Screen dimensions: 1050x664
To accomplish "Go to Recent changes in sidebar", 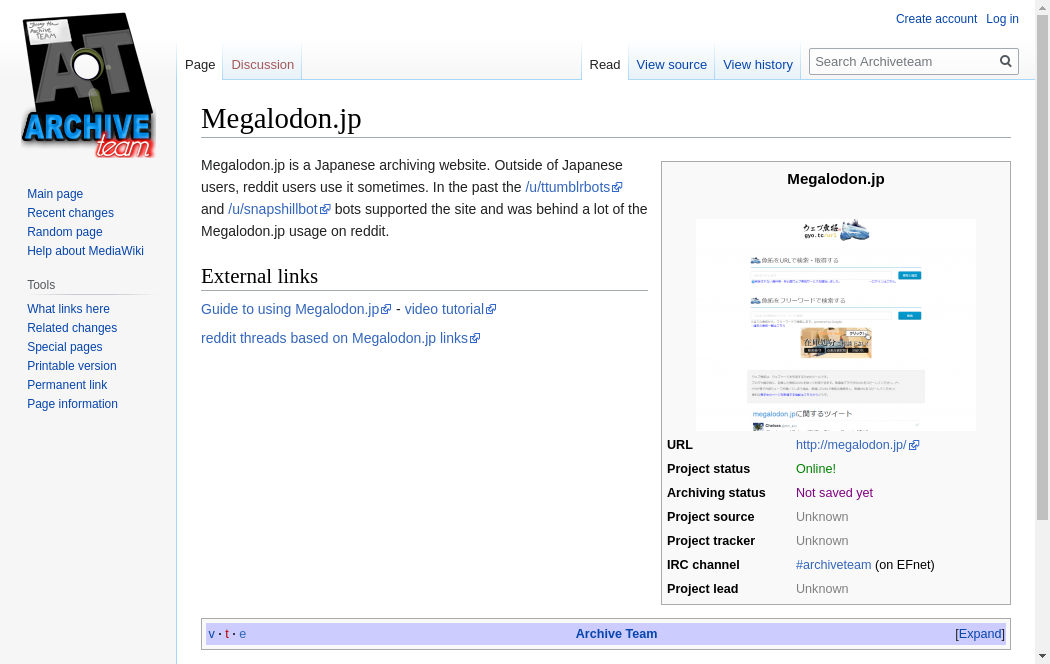I will pyautogui.click(x=70, y=213).
